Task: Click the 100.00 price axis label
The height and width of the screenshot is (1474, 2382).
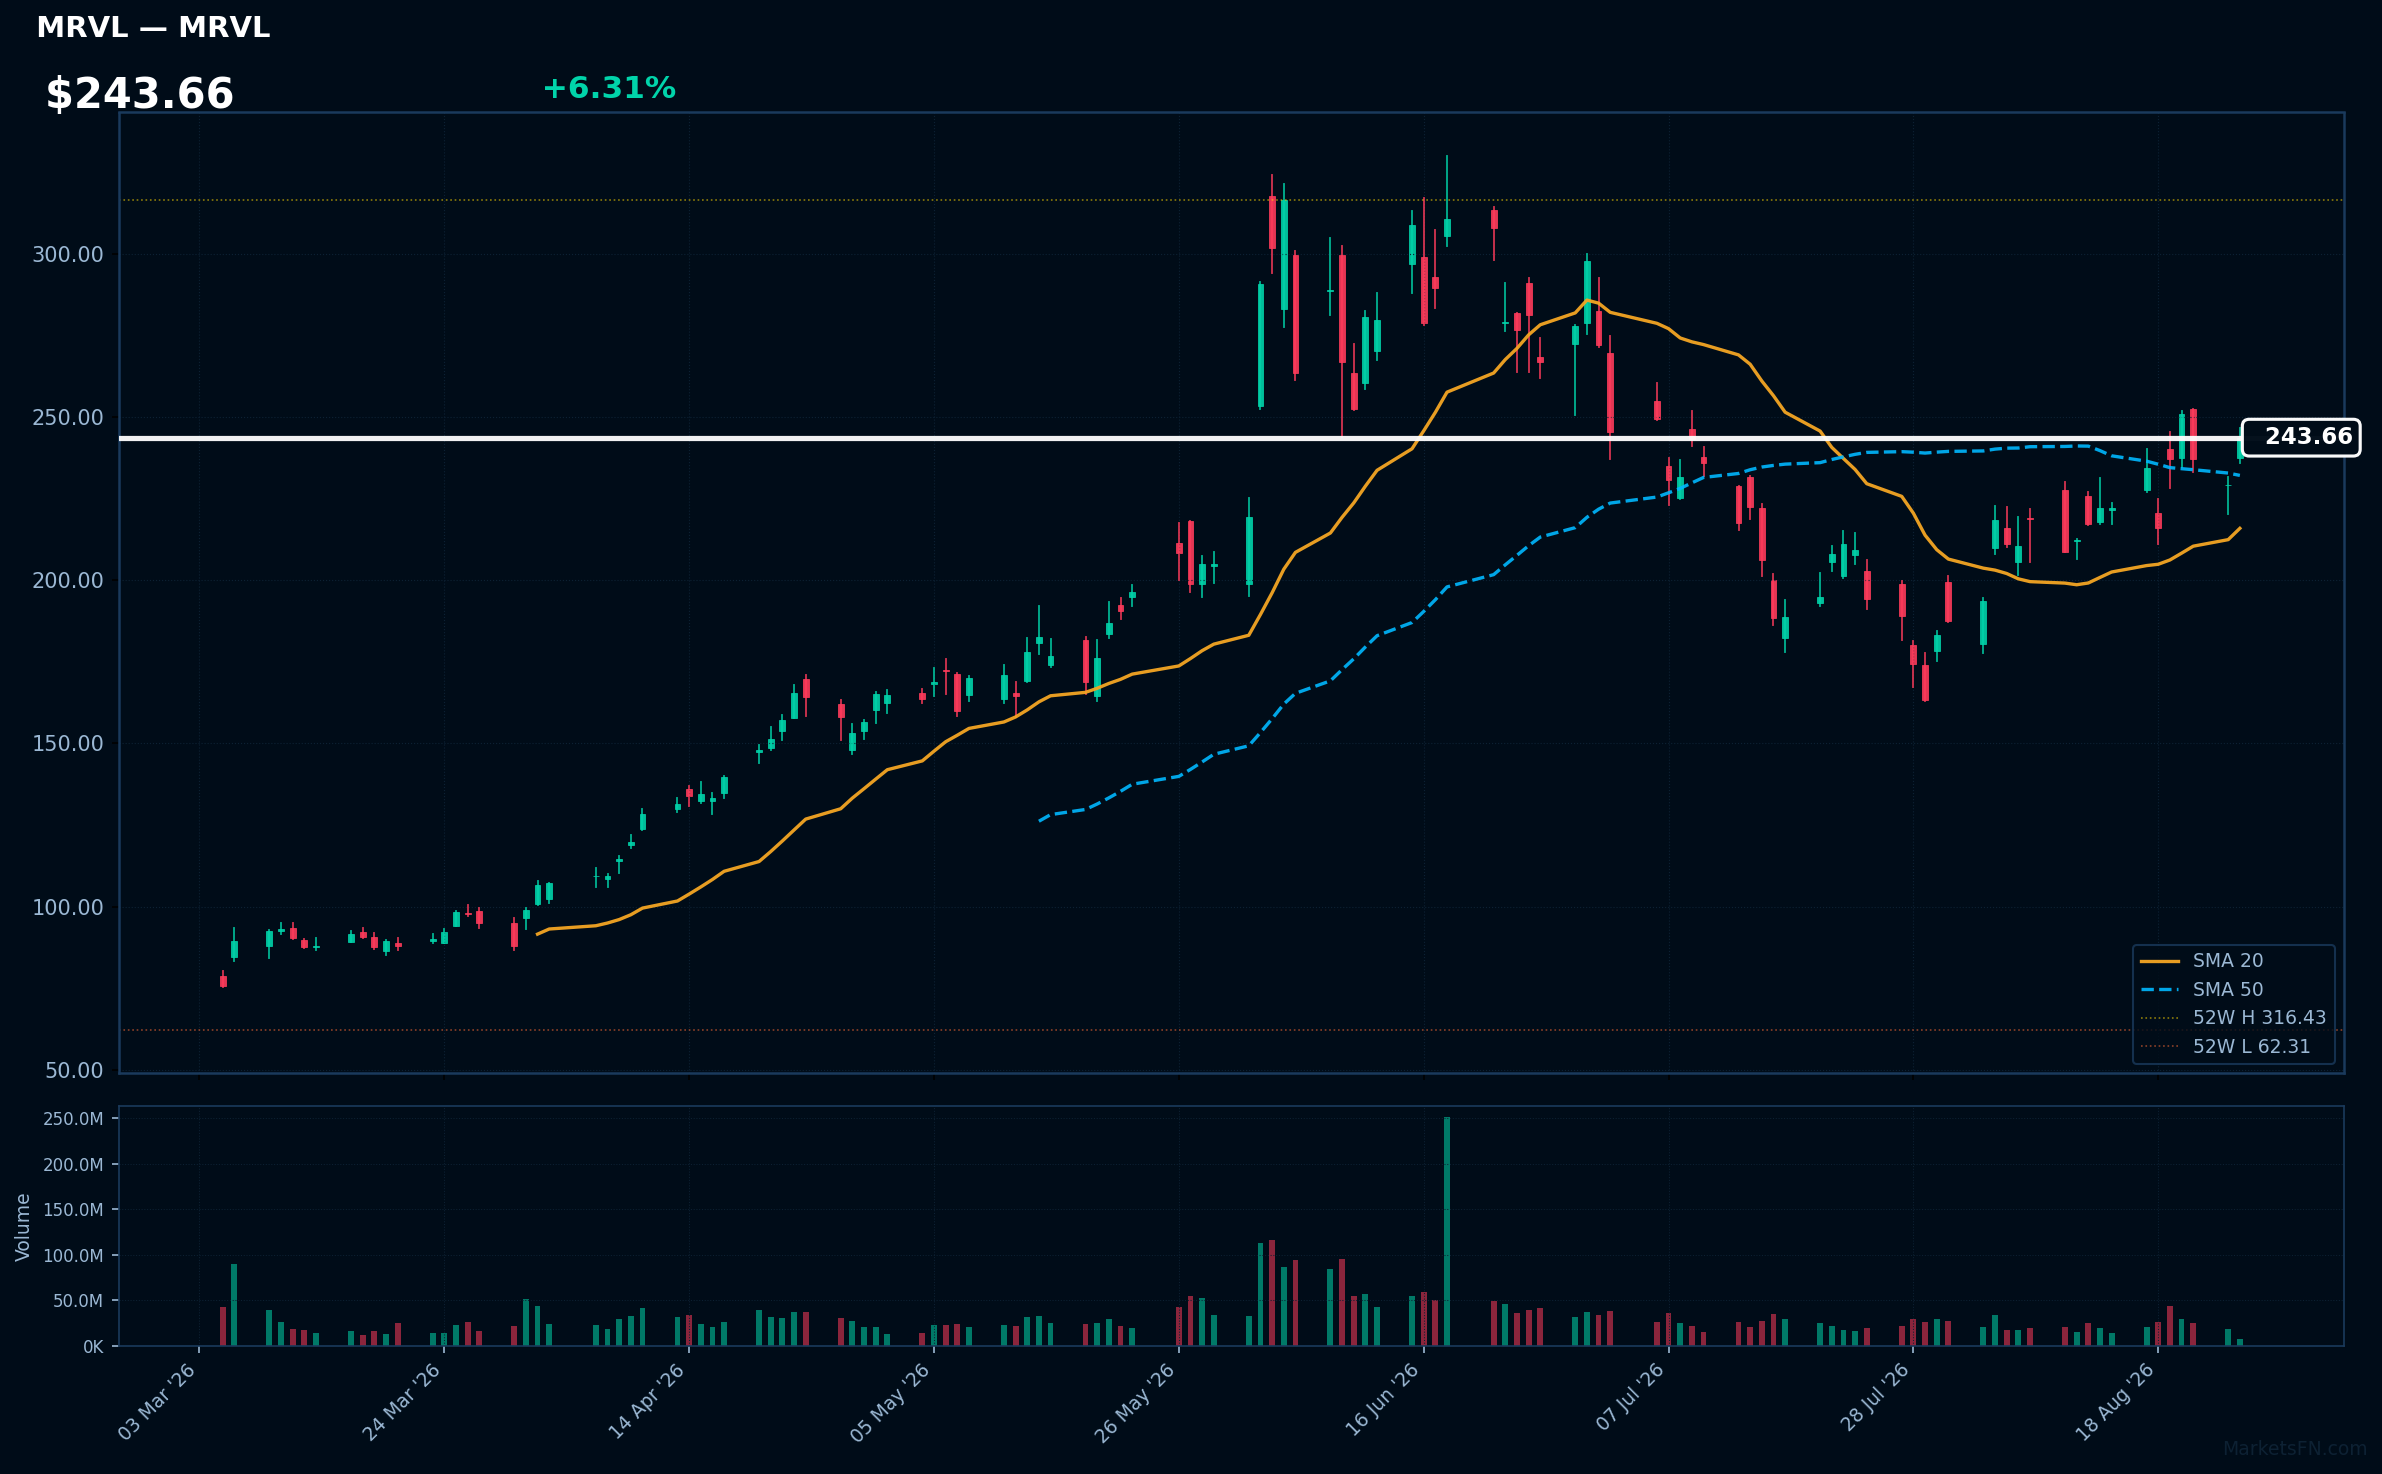Action: pos(68,908)
